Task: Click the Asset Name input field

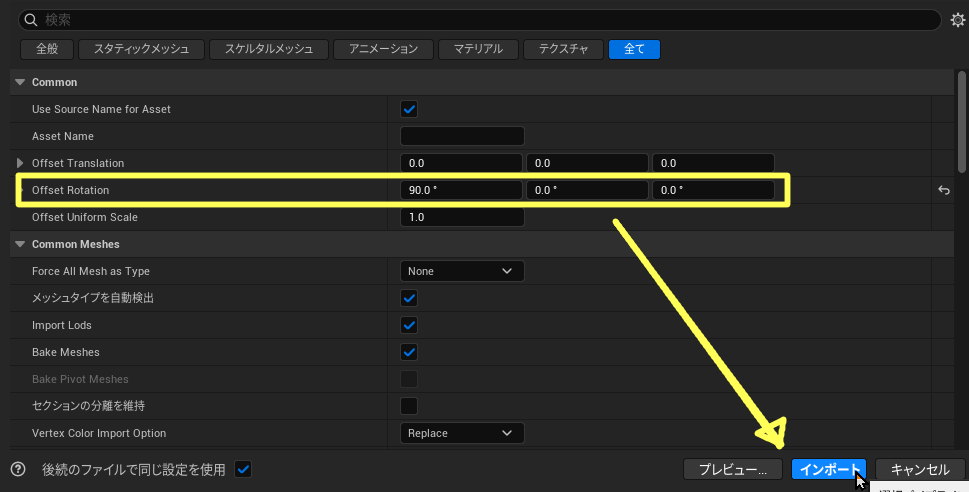Action: [x=462, y=136]
